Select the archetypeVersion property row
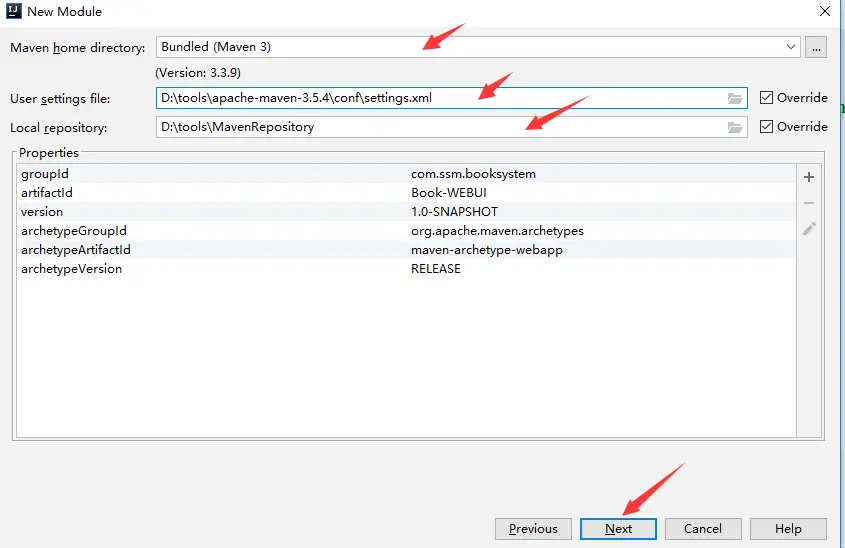Viewport: 845px width, 548px height. 406,268
